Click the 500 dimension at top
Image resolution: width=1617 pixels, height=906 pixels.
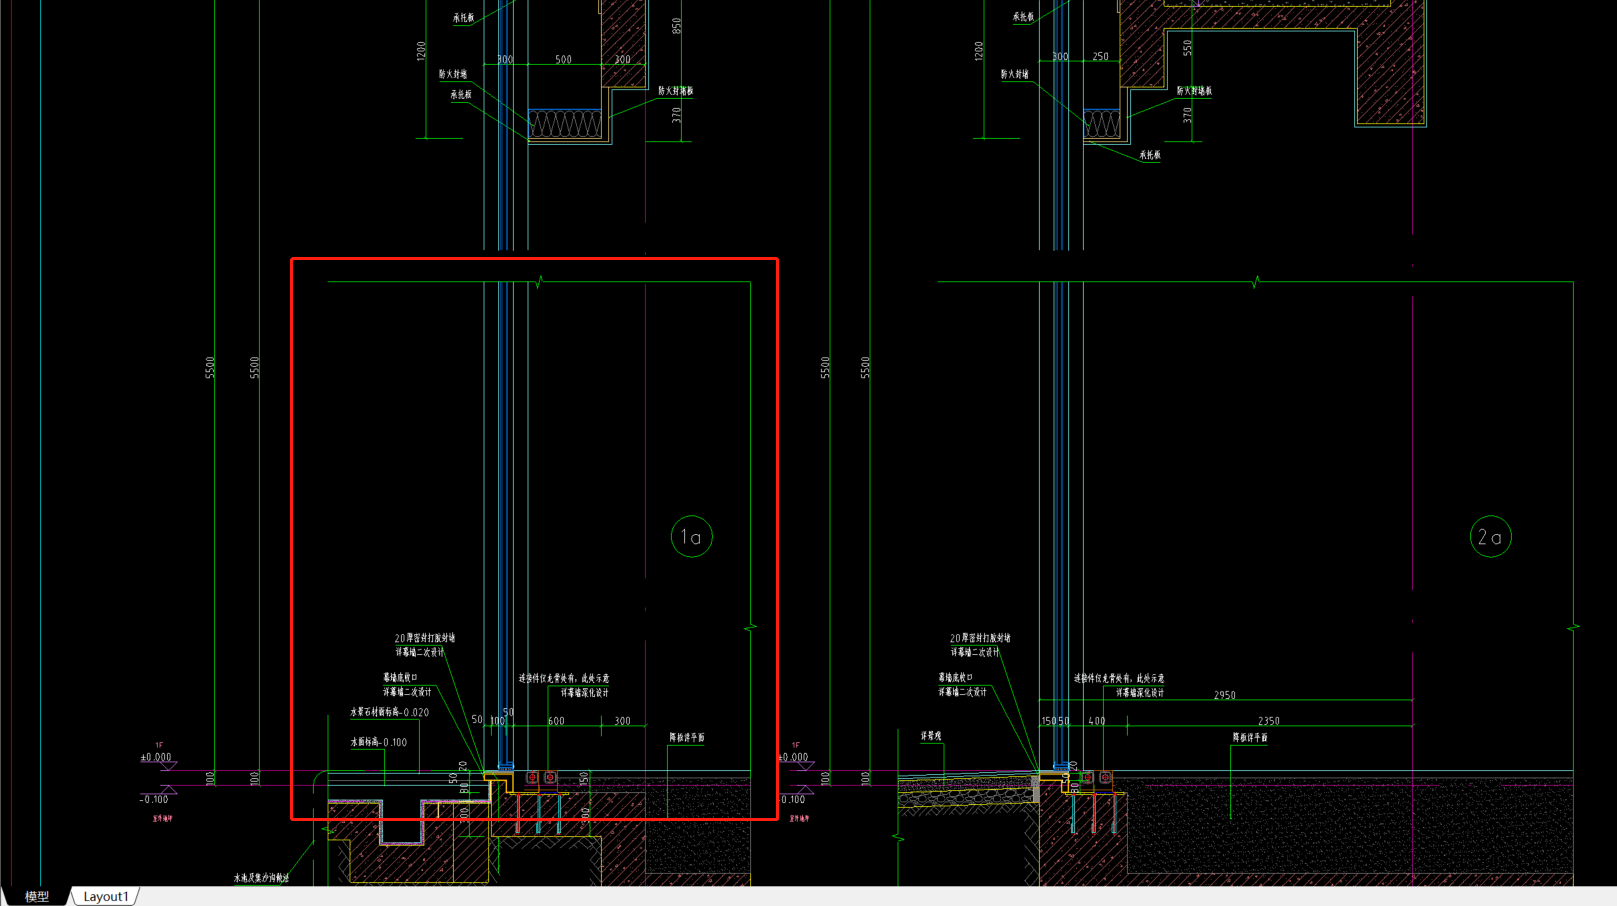[563, 60]
